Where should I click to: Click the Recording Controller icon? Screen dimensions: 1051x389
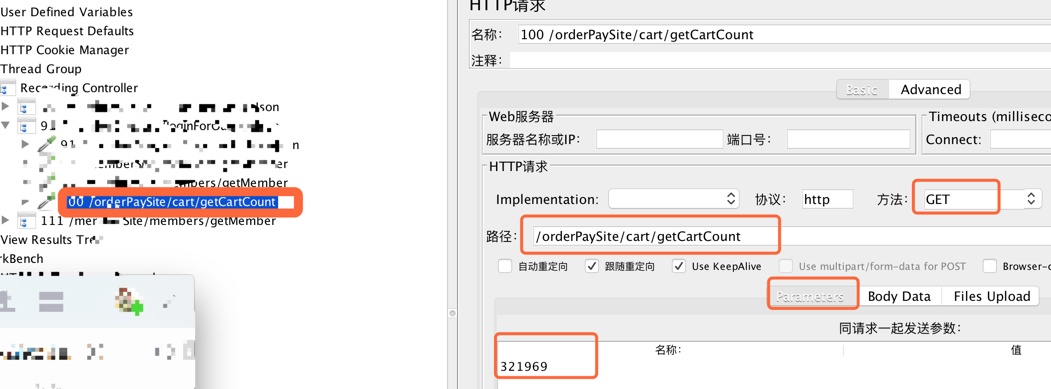pyautogui.click(x=8, y=88)
